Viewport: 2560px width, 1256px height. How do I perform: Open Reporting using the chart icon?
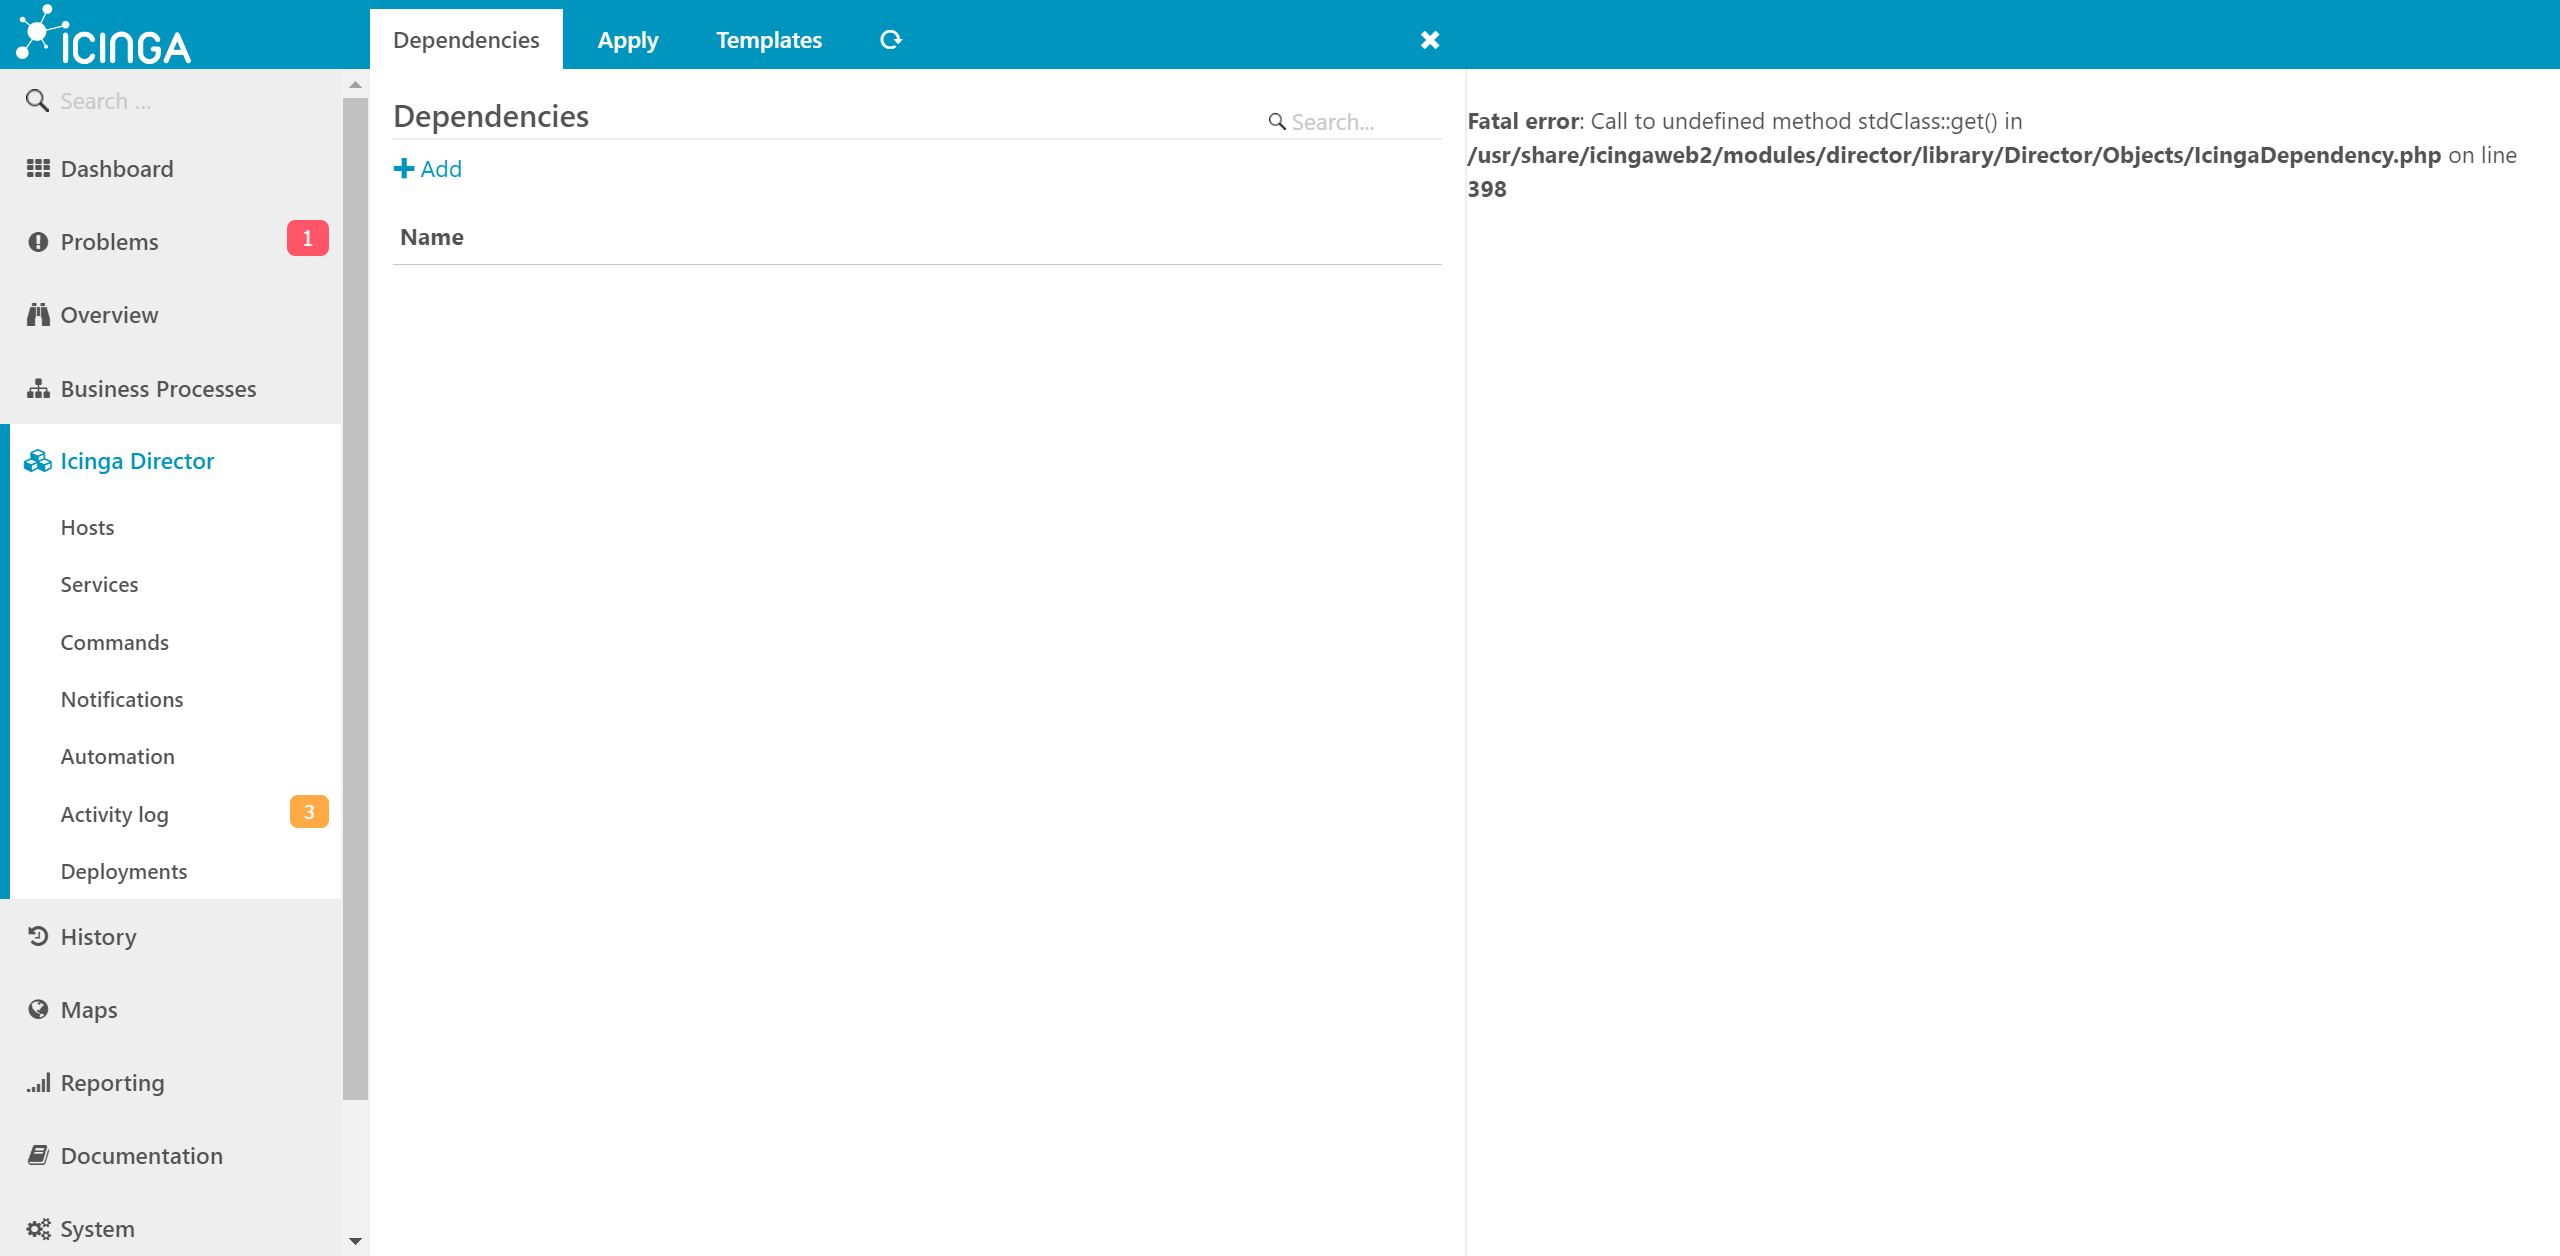37,1082
